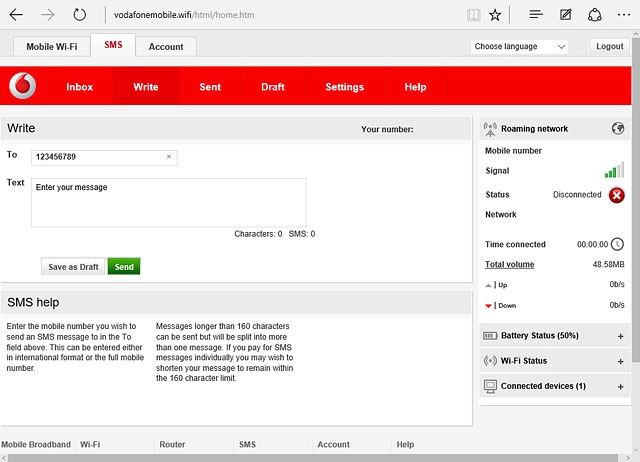Click the browser refresh icon
The image size is (640, 462).
coord(80,15)
